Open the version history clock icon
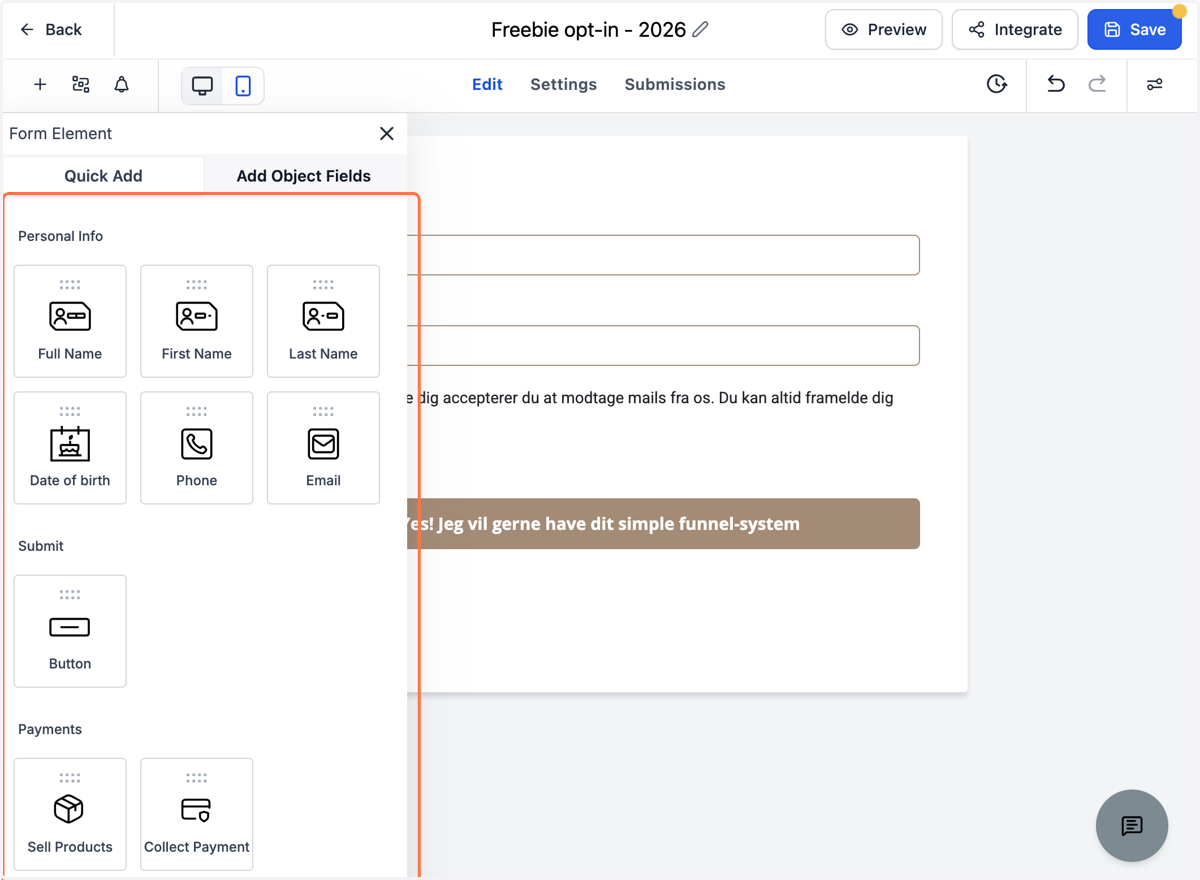This screenshot has width=1200, height=880. tap(997, 85)
